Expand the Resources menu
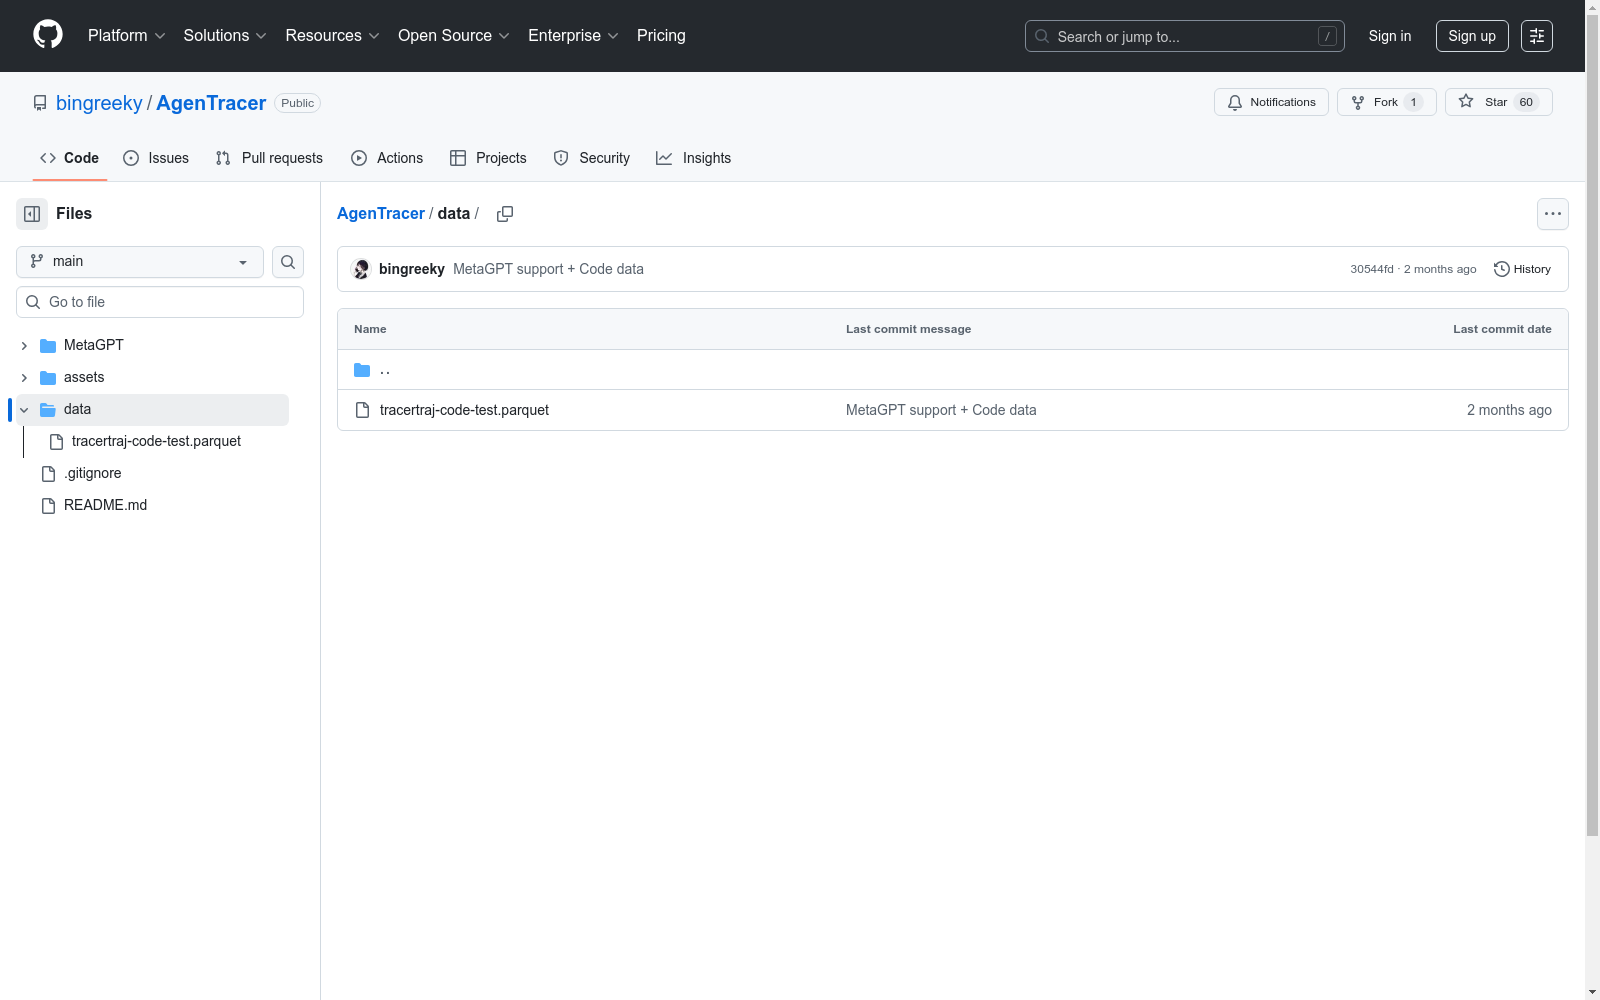 coord(333,36)
